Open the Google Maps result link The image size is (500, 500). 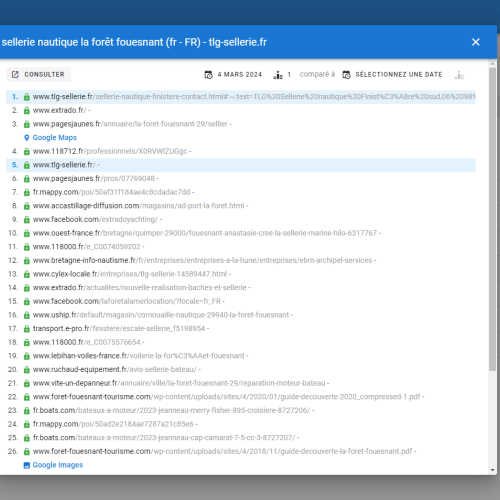pyautogui.click(x=55, y=137)
